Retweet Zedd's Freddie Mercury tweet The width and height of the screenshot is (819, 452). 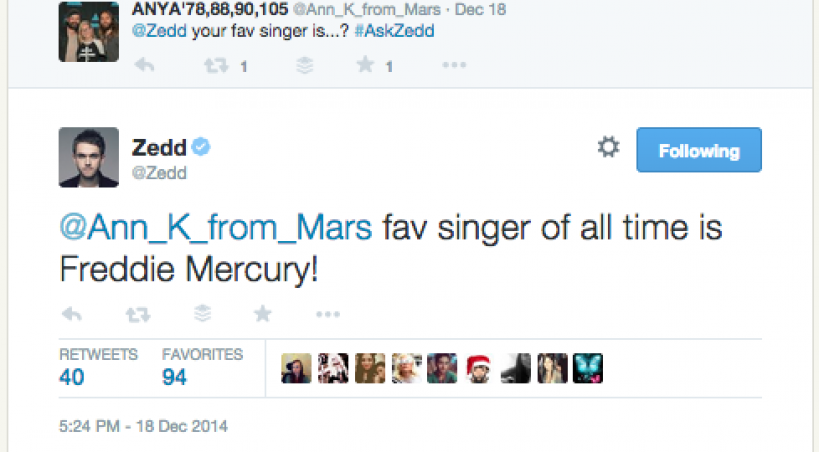pyautogui.click(x=135, y=314)
